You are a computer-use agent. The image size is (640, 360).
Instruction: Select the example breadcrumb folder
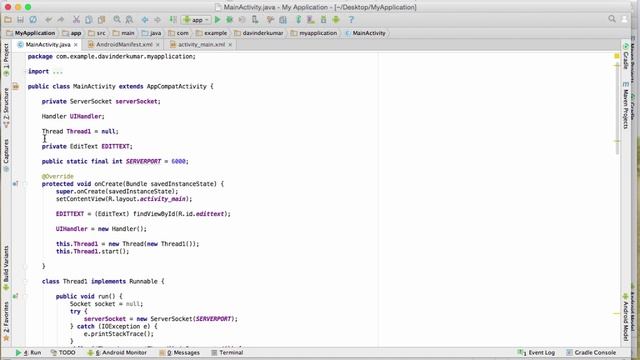point(211,33)
